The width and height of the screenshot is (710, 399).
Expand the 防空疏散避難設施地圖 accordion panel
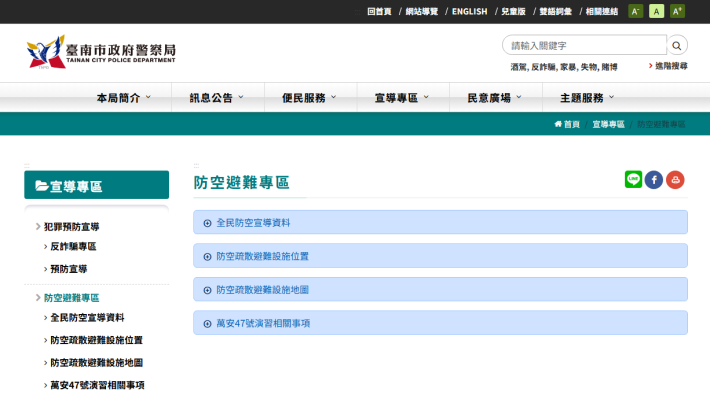pos(440,289)
